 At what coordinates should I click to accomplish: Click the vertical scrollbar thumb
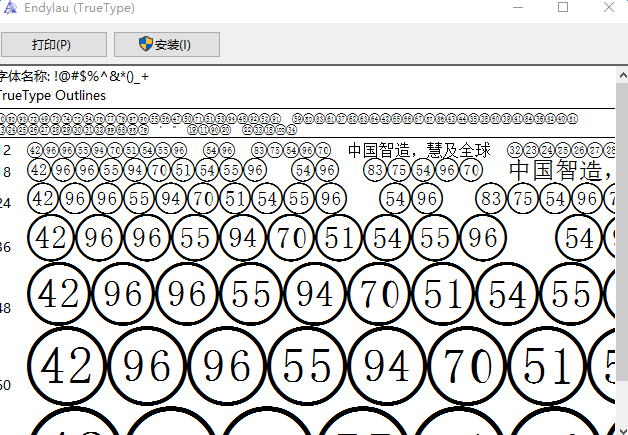click(622, 232)
